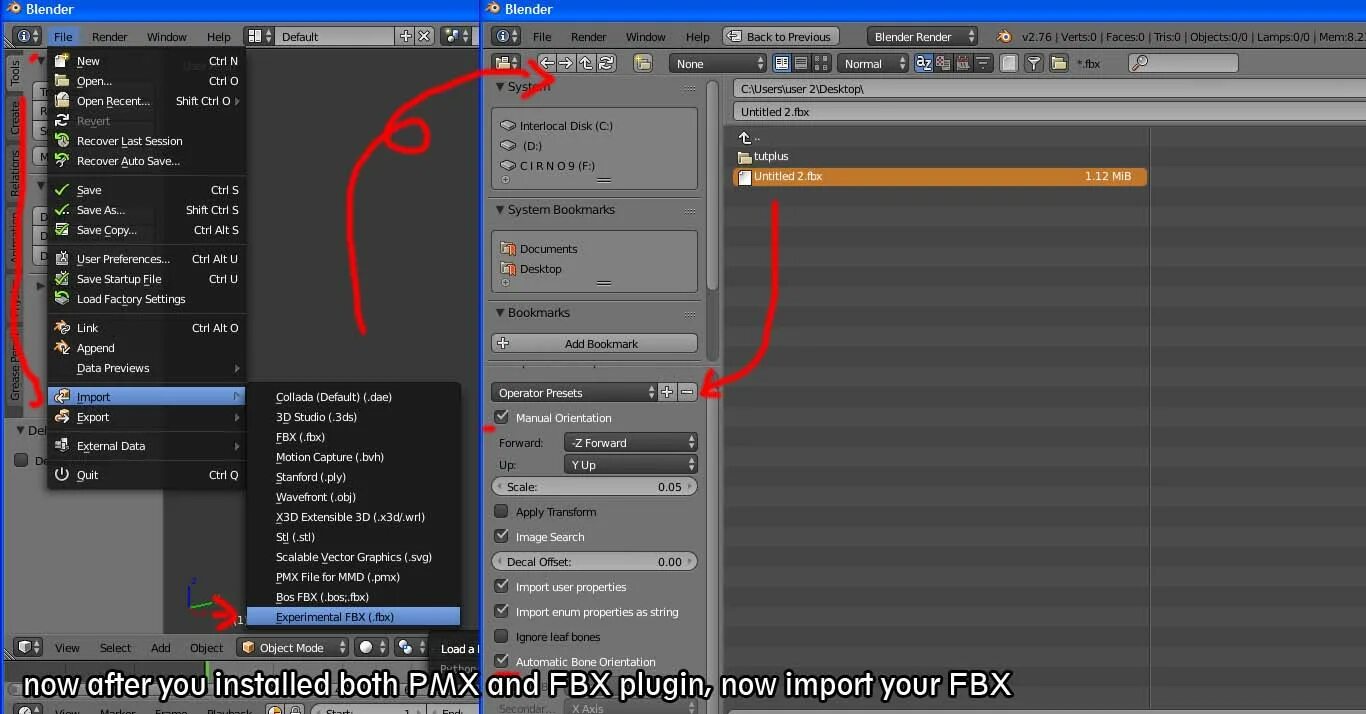Add a new screen layout with plus

405,36
